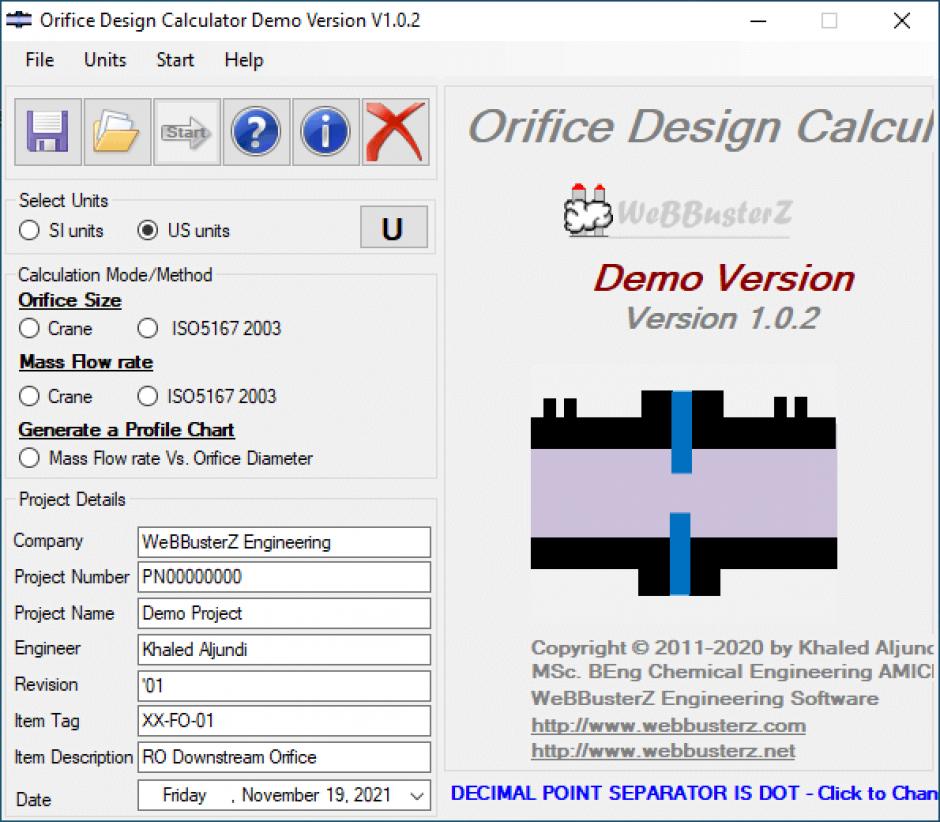Choose Crane method under Mass Flow rate

click(29, 396)
